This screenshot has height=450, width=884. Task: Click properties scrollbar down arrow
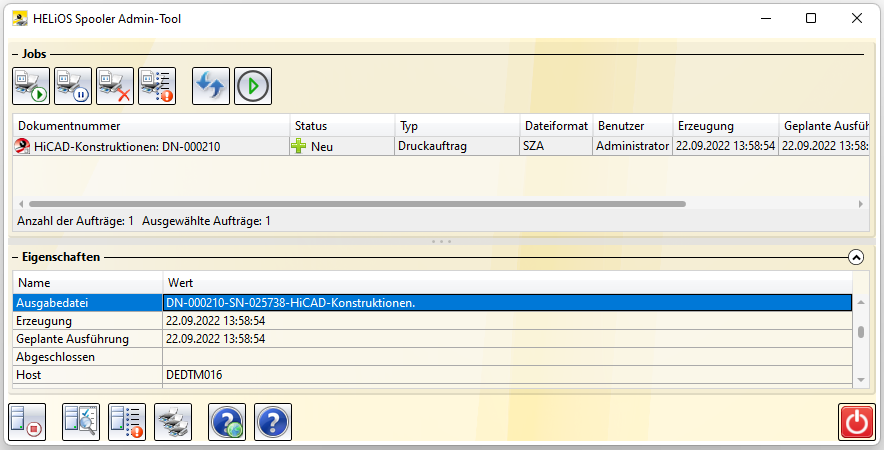[x=861, y=380]
